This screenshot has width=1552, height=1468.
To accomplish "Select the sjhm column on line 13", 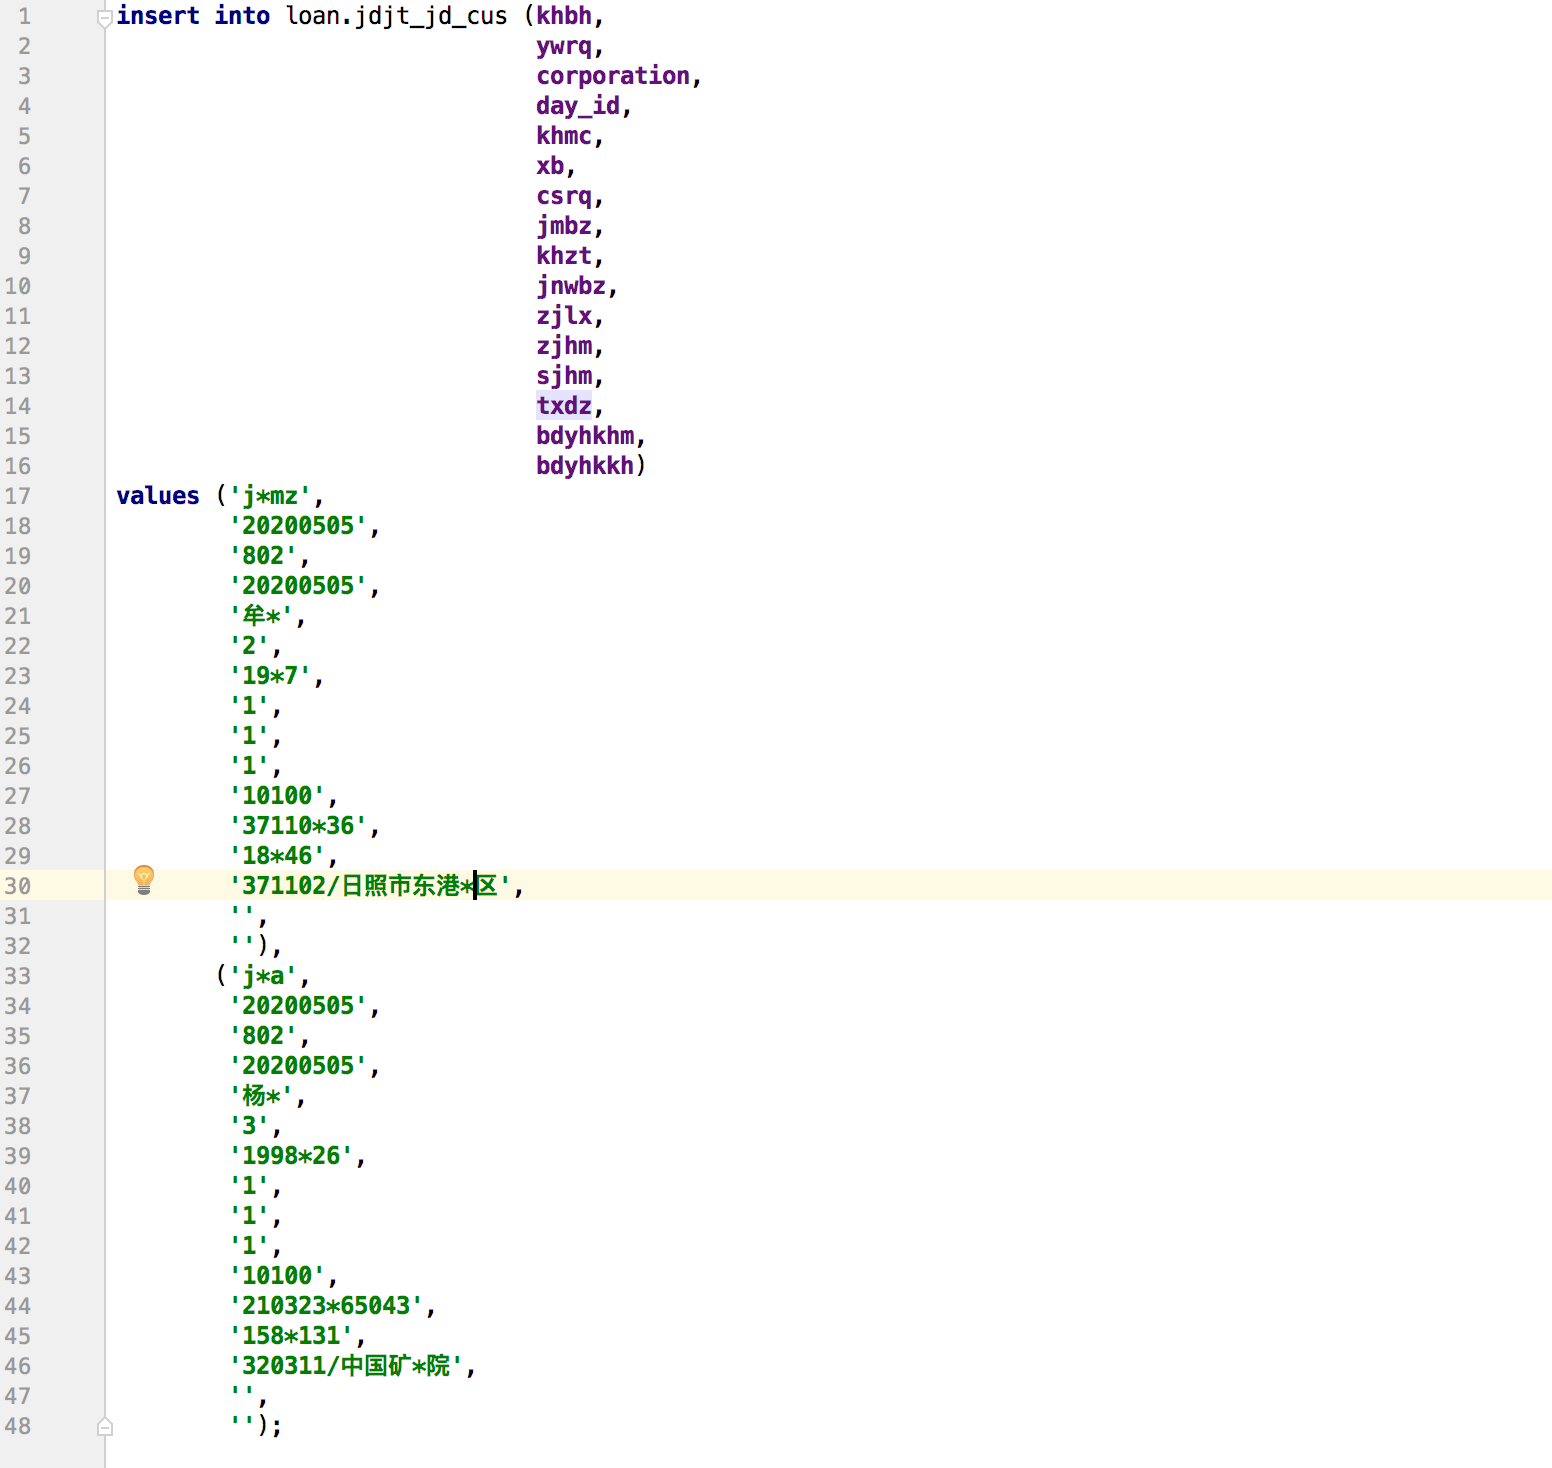I will click(563, 376).
